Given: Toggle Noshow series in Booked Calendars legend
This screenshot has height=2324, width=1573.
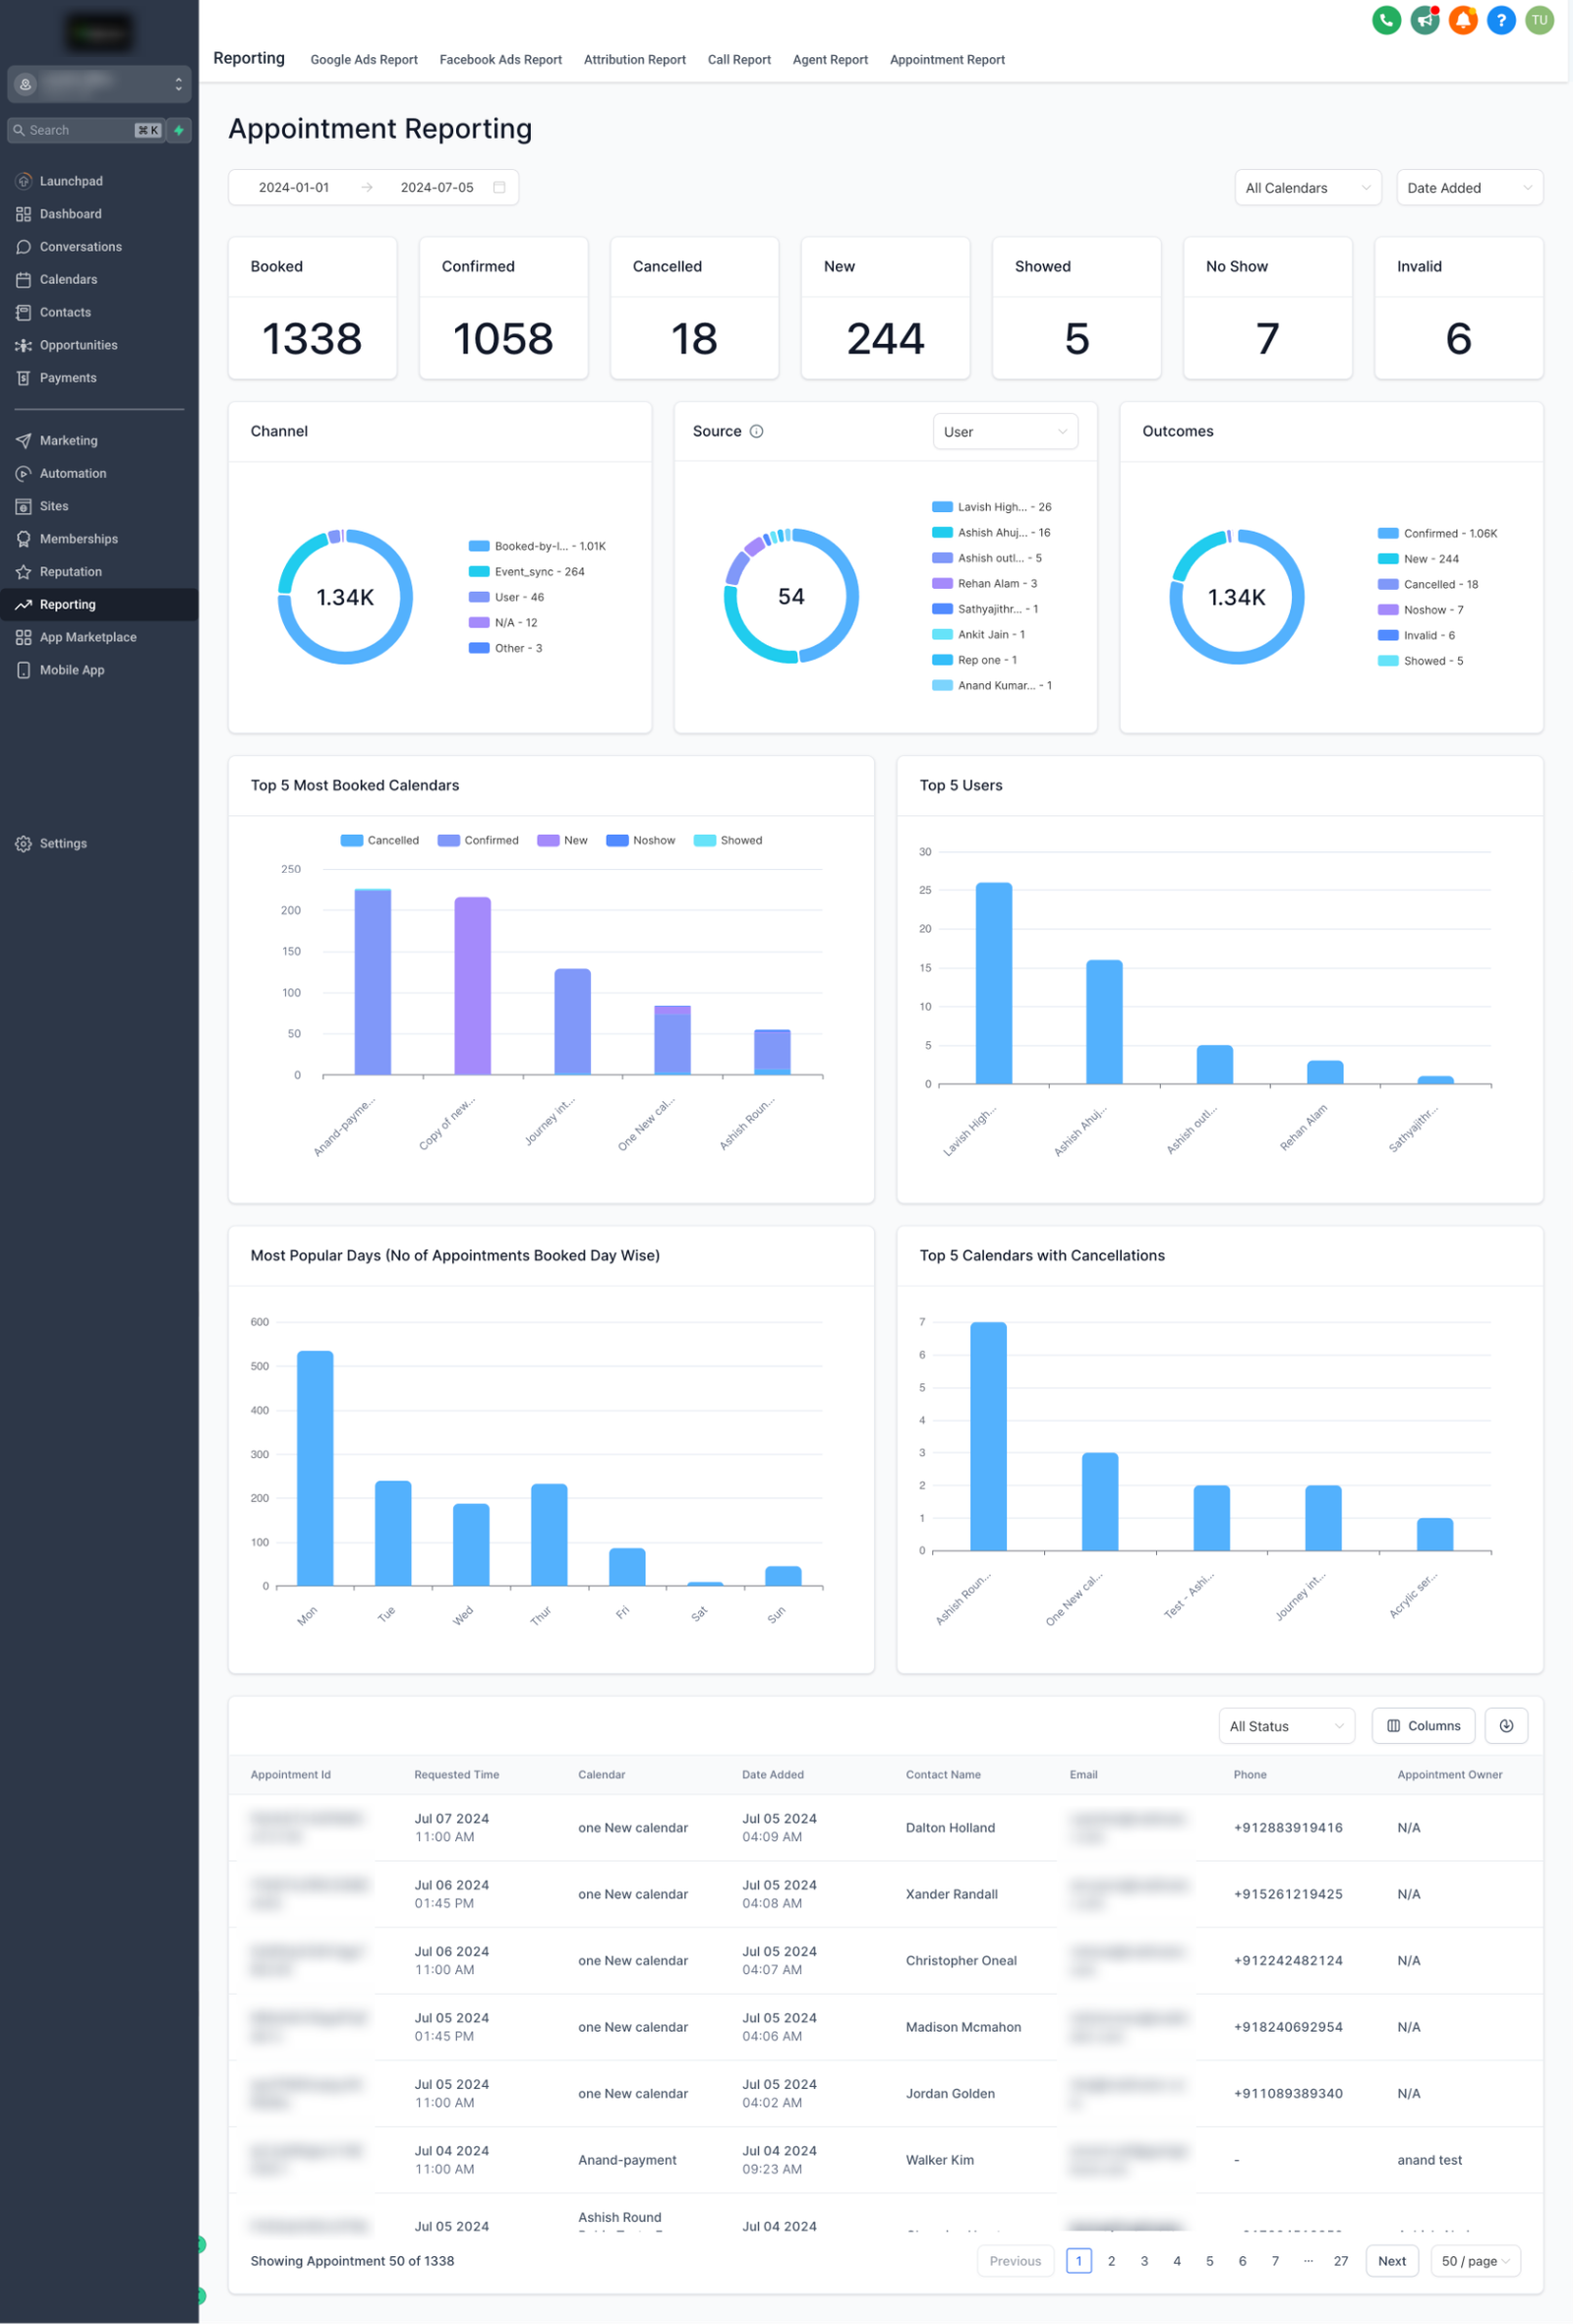Looking at the screenshot, I should pyautogui.click(x=641, y=840).
